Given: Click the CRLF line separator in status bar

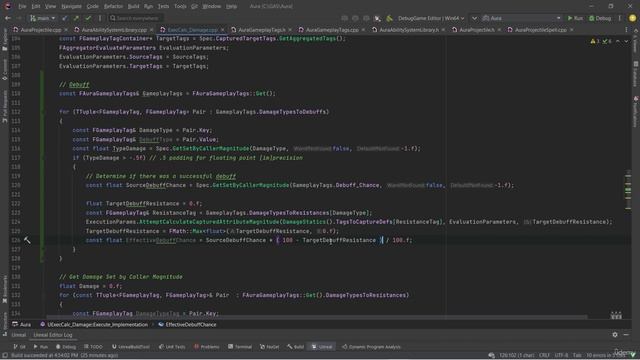Looking at the screenshot, I should point(544,356).
